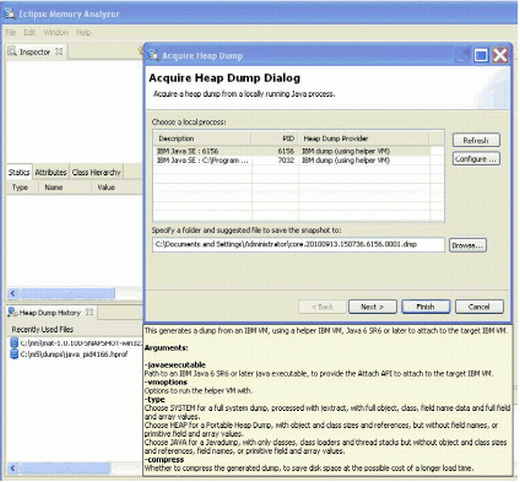This screenshot has width=520, height=482.
Task: Switch to the Statics tab
Action: [x=19, y=172]
